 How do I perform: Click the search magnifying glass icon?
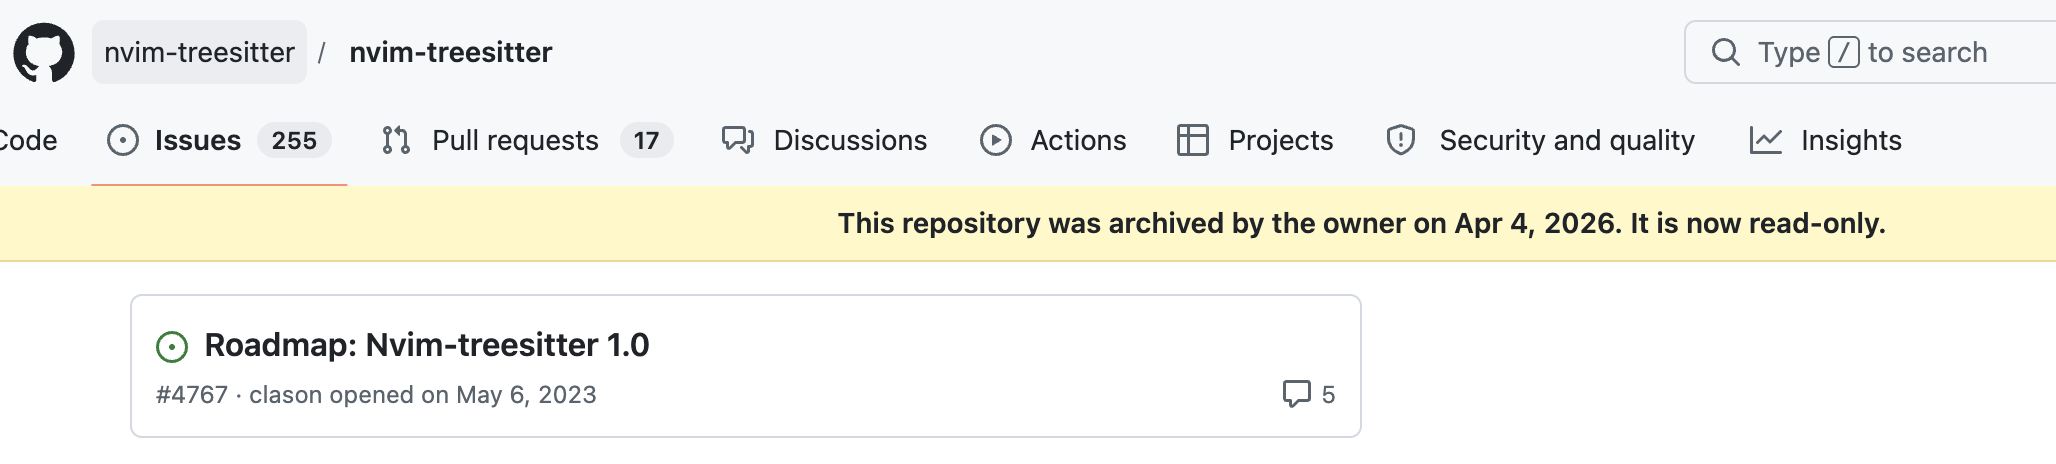(1725, 52)
